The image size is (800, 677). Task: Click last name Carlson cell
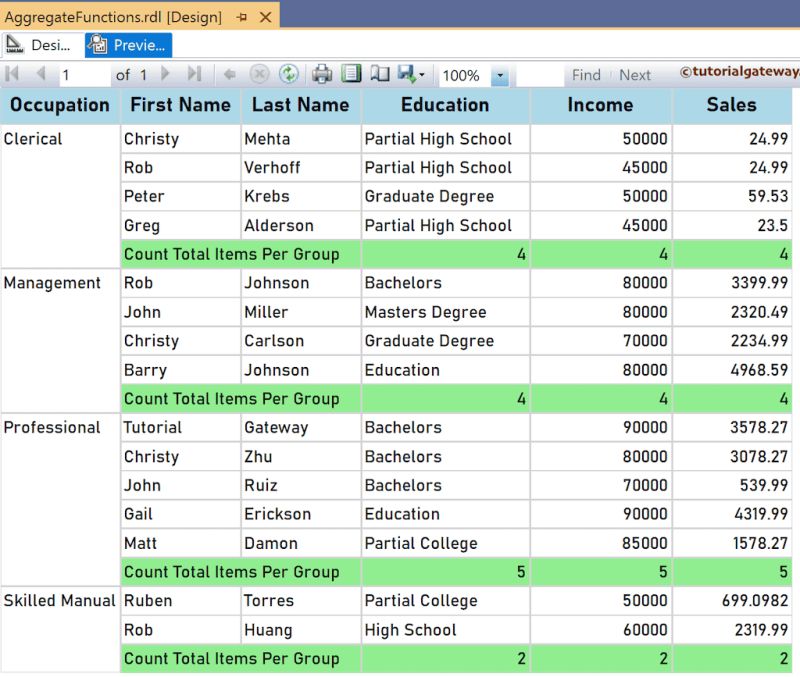301,341
